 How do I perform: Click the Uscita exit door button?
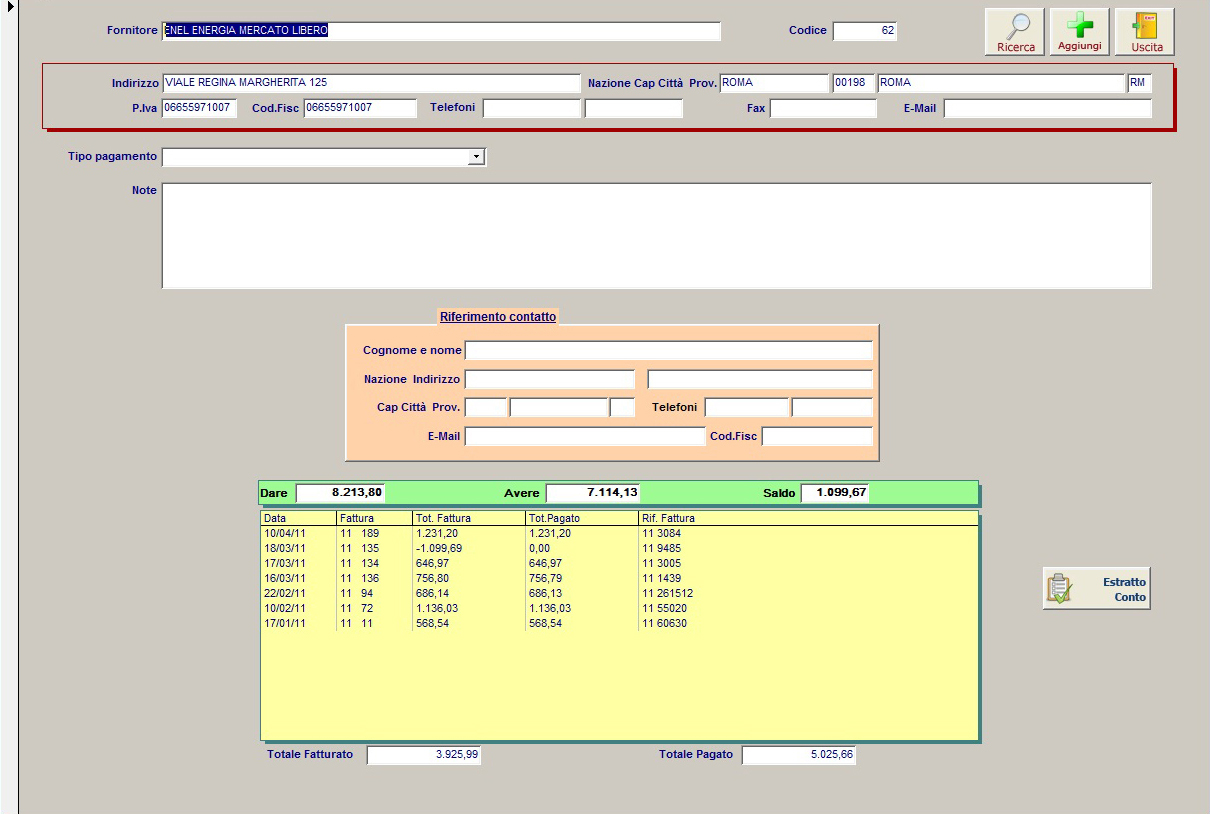point(1146,32)
